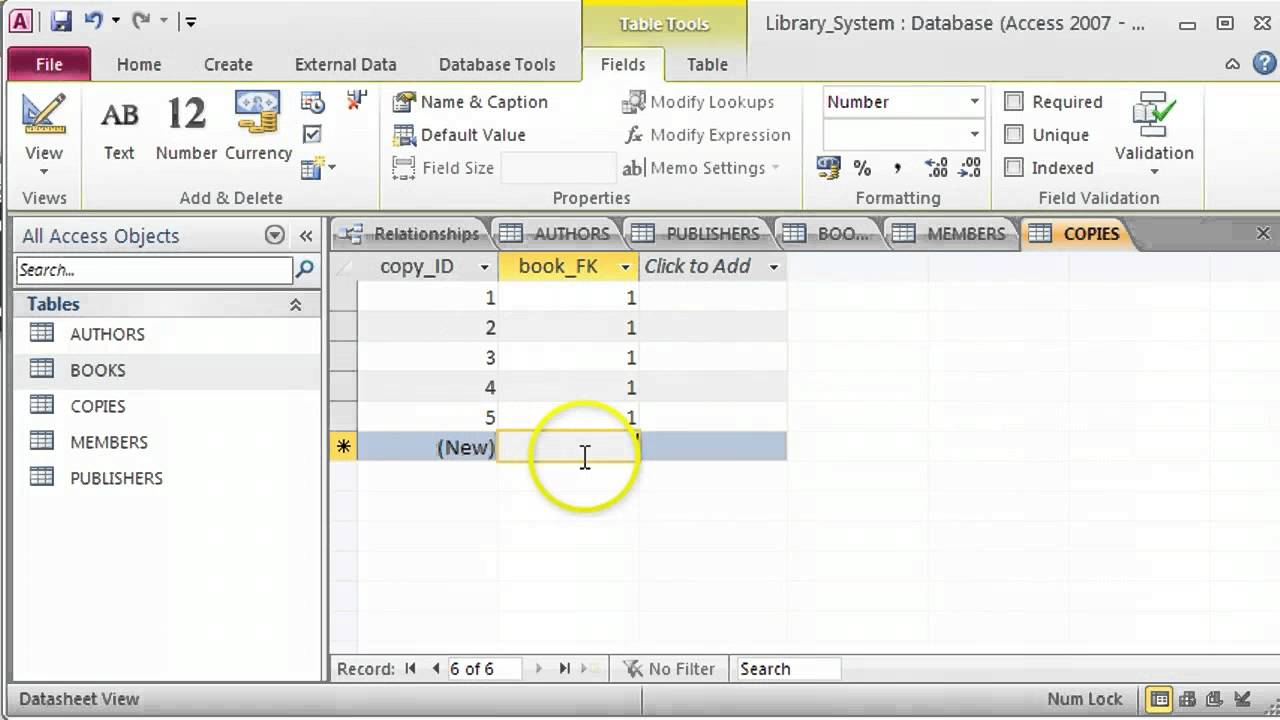
Task: Enable the Required checkbox
Action: [1014, 102]
